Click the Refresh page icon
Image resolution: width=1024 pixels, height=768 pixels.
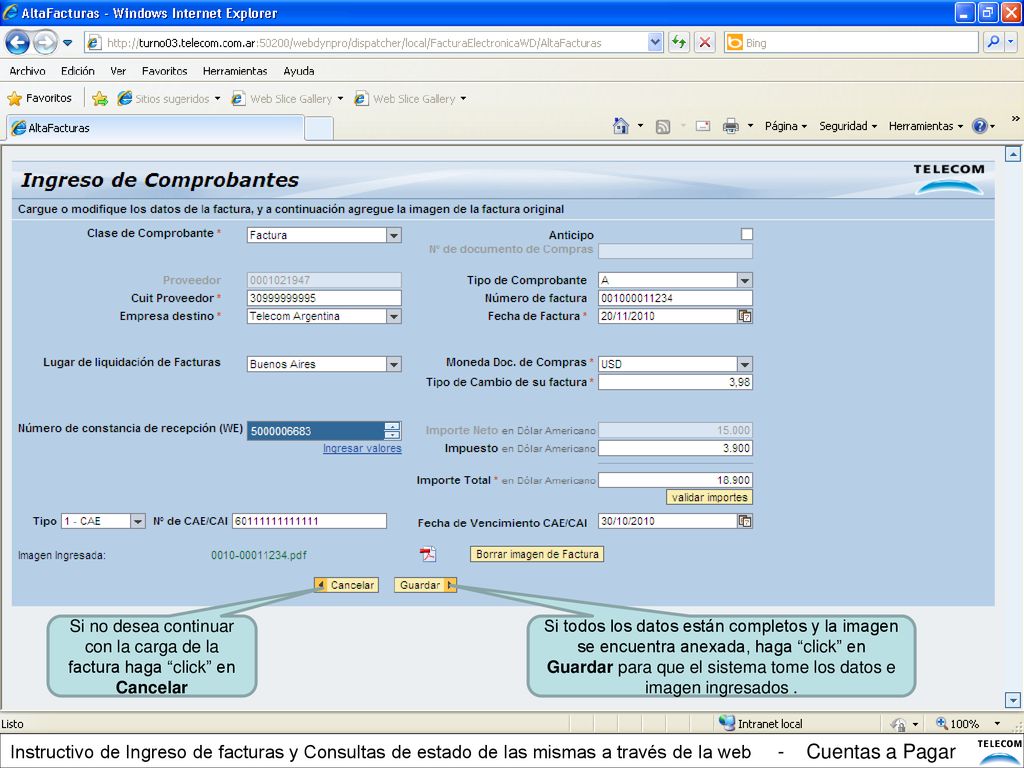(x=679, y=42)
